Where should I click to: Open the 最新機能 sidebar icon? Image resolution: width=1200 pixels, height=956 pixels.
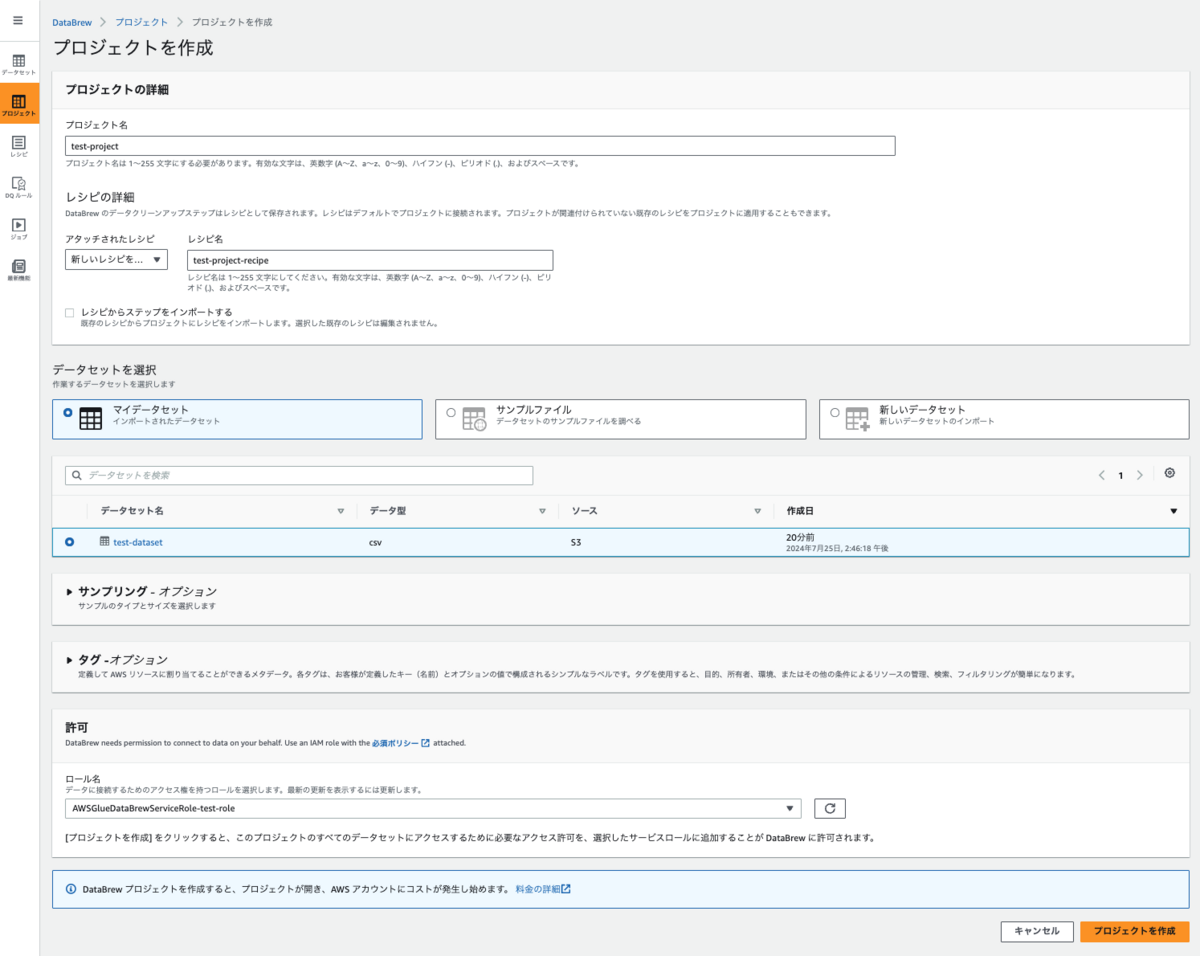pos(19,270)
